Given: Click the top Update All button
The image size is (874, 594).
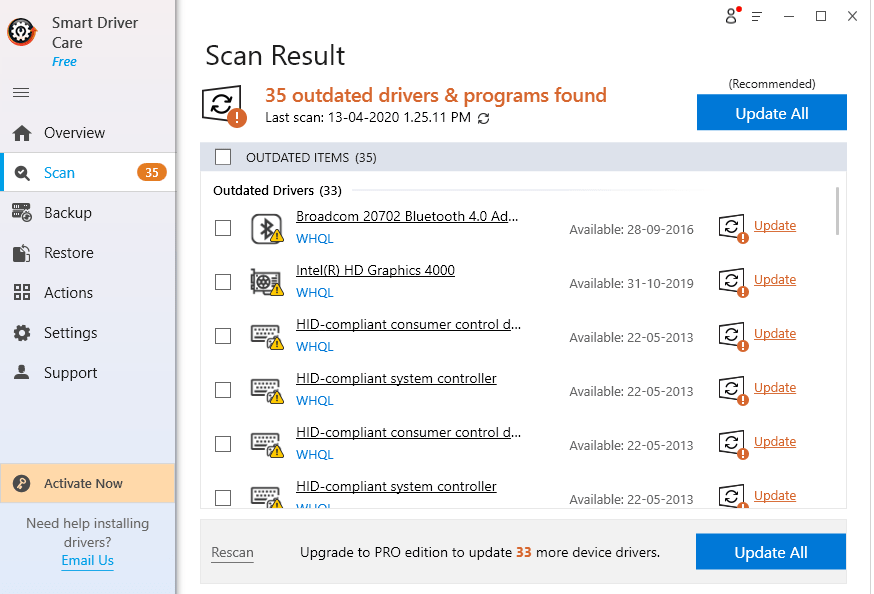Looking at the screenshot, I should [771, 113].
